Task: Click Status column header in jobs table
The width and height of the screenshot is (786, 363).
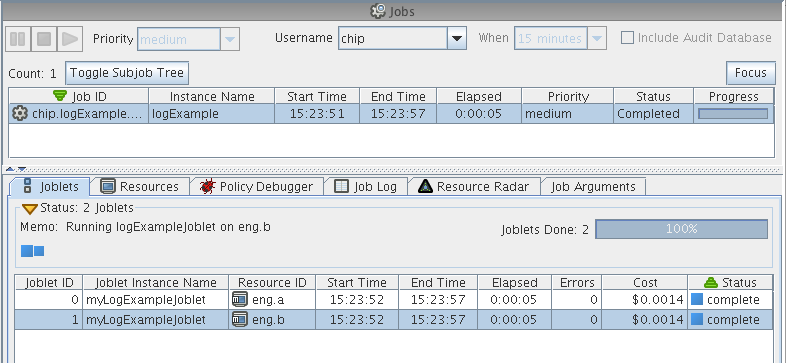Action: [x=653, y=96]
